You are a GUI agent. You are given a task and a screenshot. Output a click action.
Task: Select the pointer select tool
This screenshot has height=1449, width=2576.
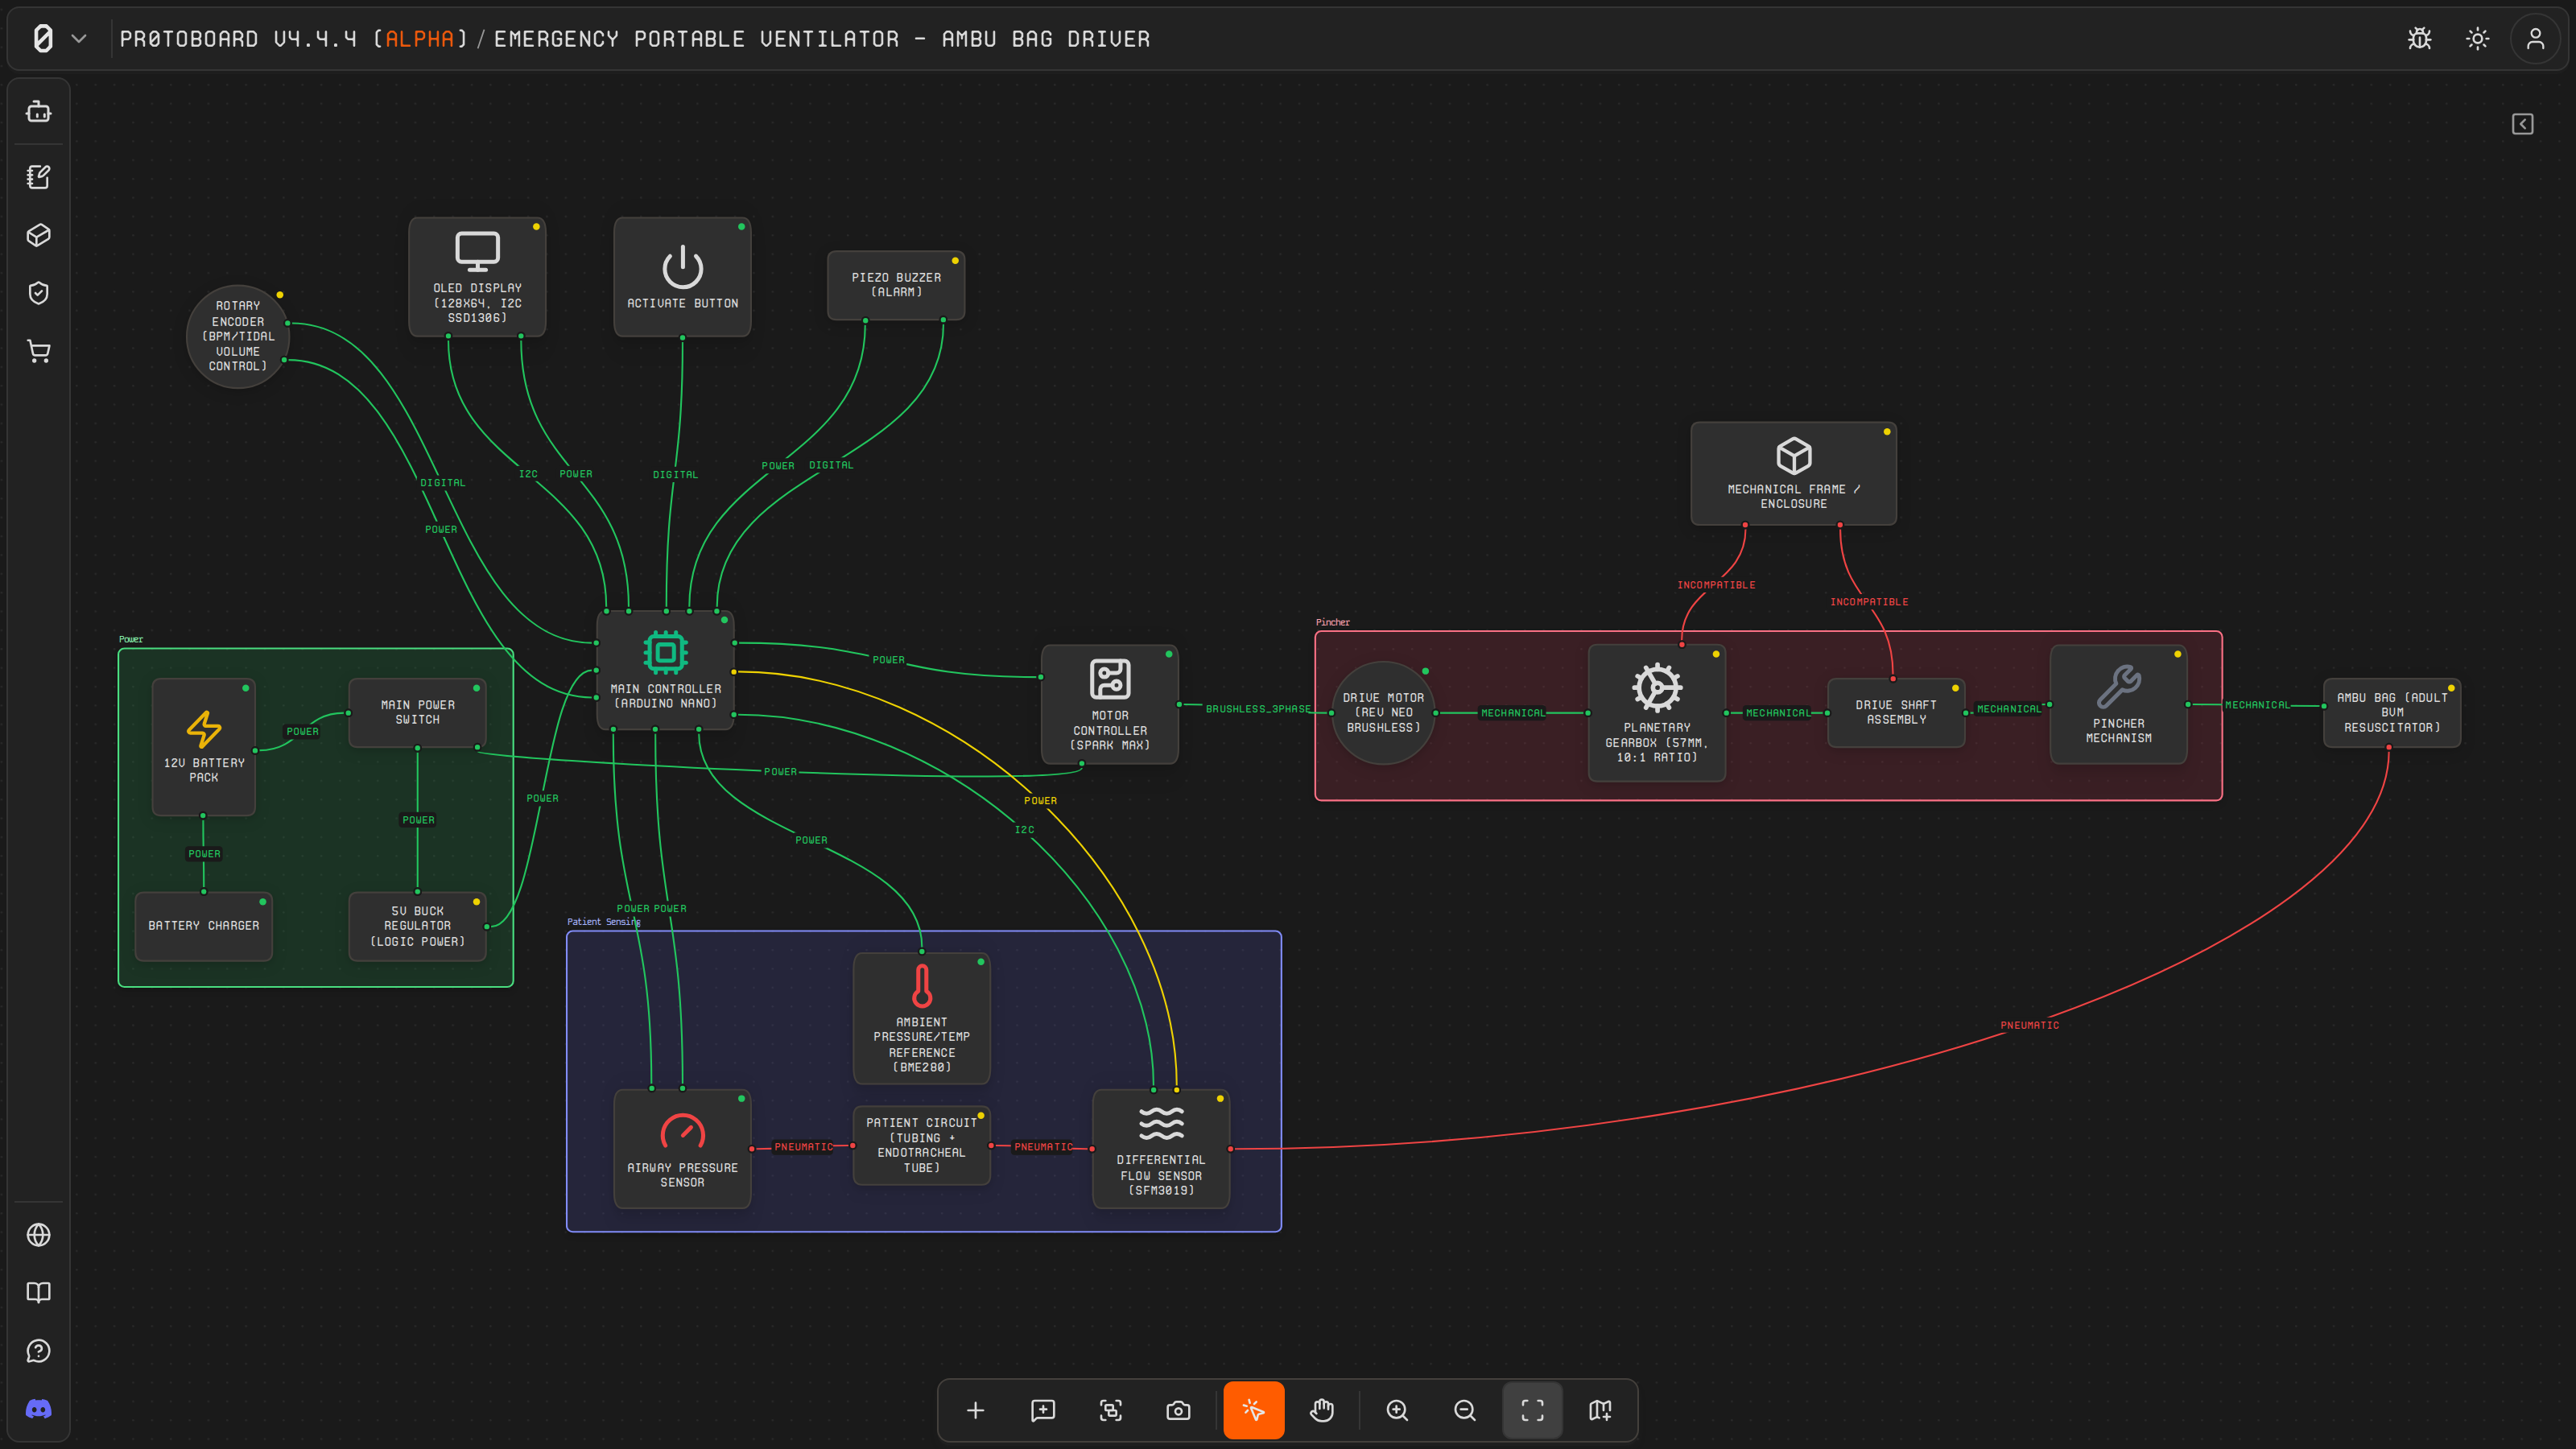point(1253,1410)
